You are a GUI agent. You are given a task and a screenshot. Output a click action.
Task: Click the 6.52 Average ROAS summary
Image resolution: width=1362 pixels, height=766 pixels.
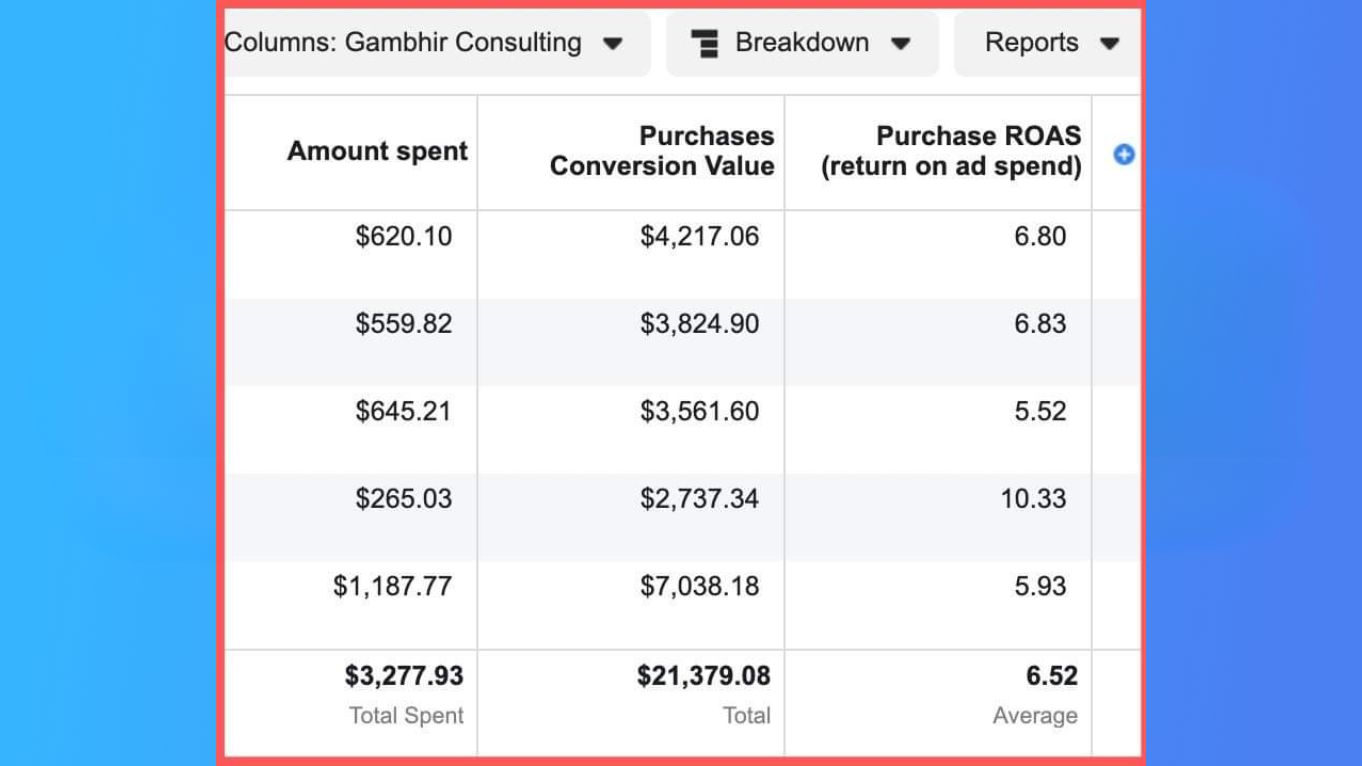[1051, 677]
